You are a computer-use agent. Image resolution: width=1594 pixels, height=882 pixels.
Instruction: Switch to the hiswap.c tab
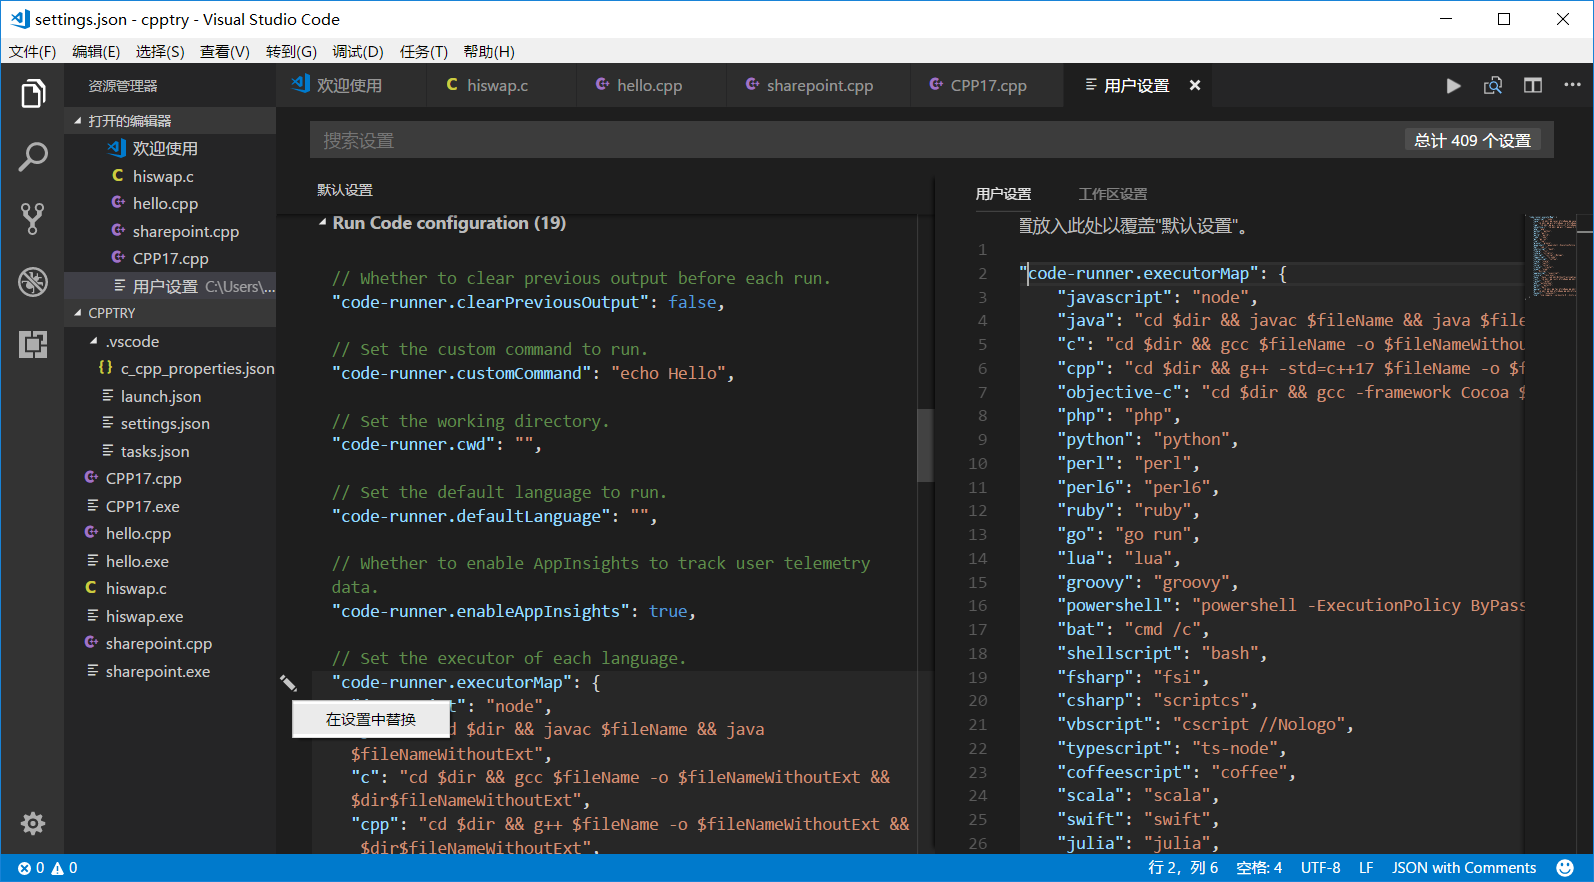coord(500,86)
